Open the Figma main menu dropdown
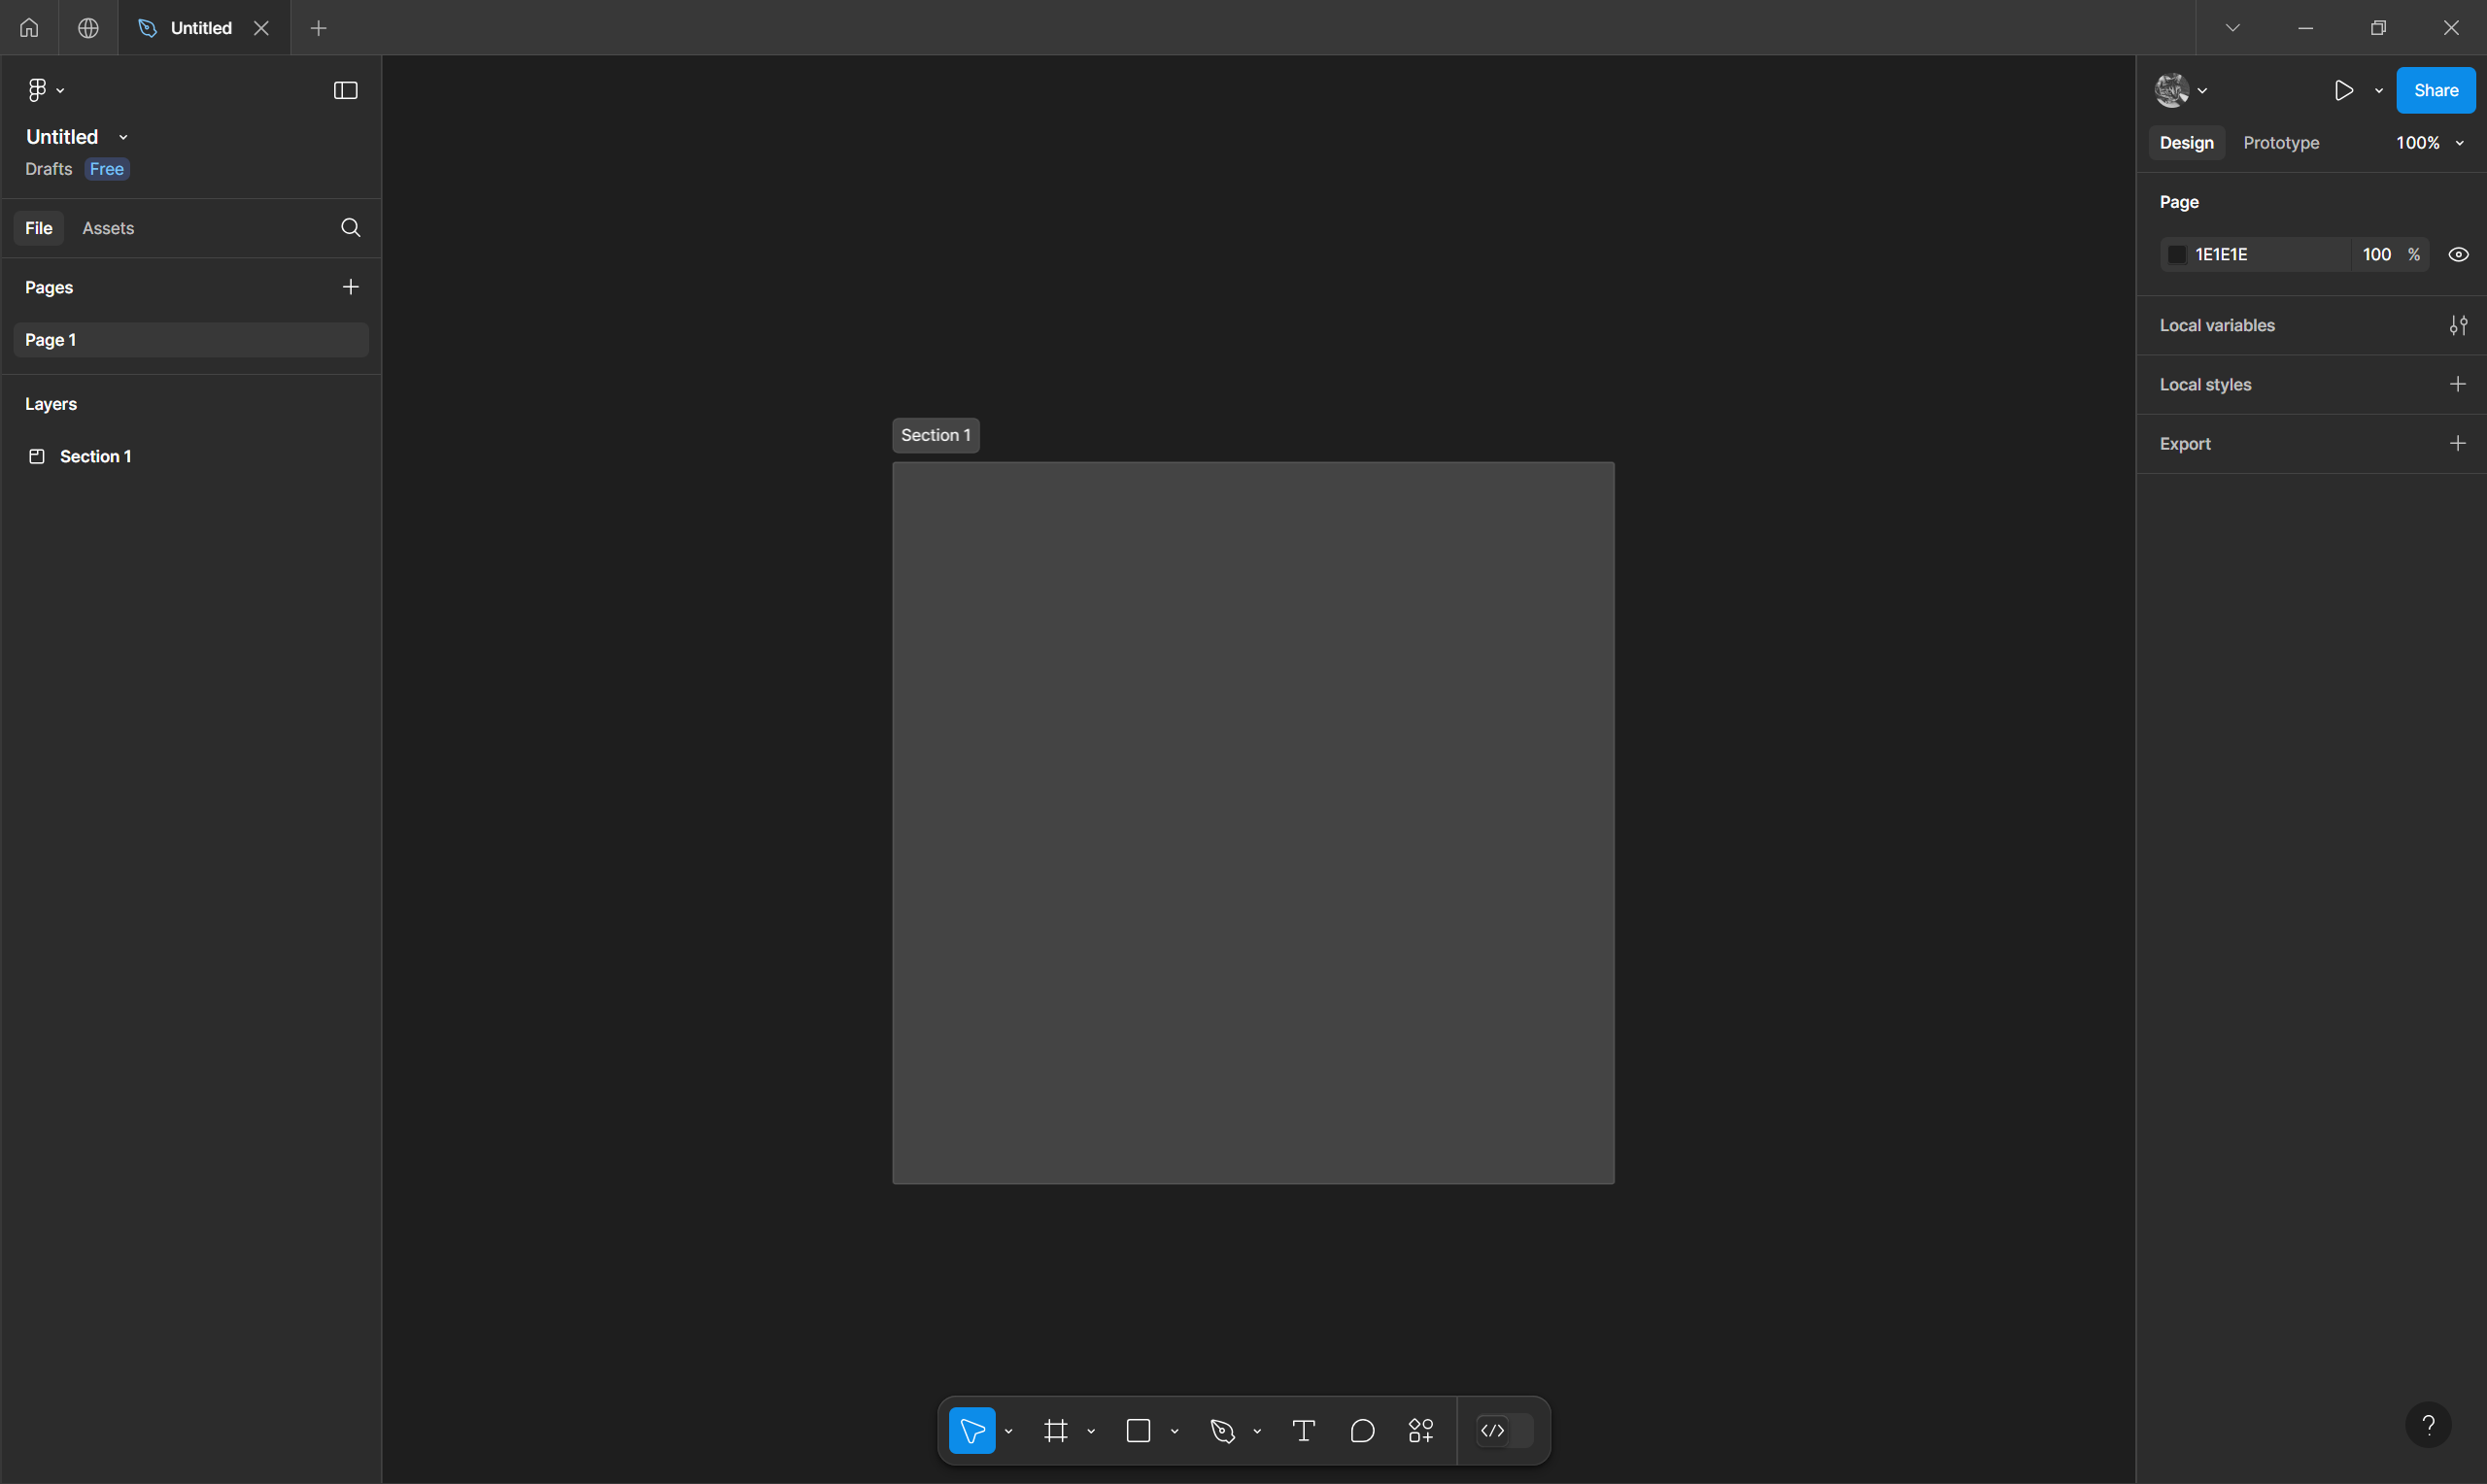 point(45,90)
